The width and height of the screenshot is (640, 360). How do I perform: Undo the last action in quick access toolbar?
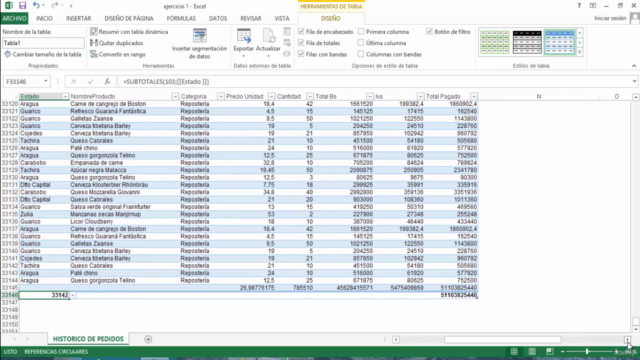pos(36,6)
